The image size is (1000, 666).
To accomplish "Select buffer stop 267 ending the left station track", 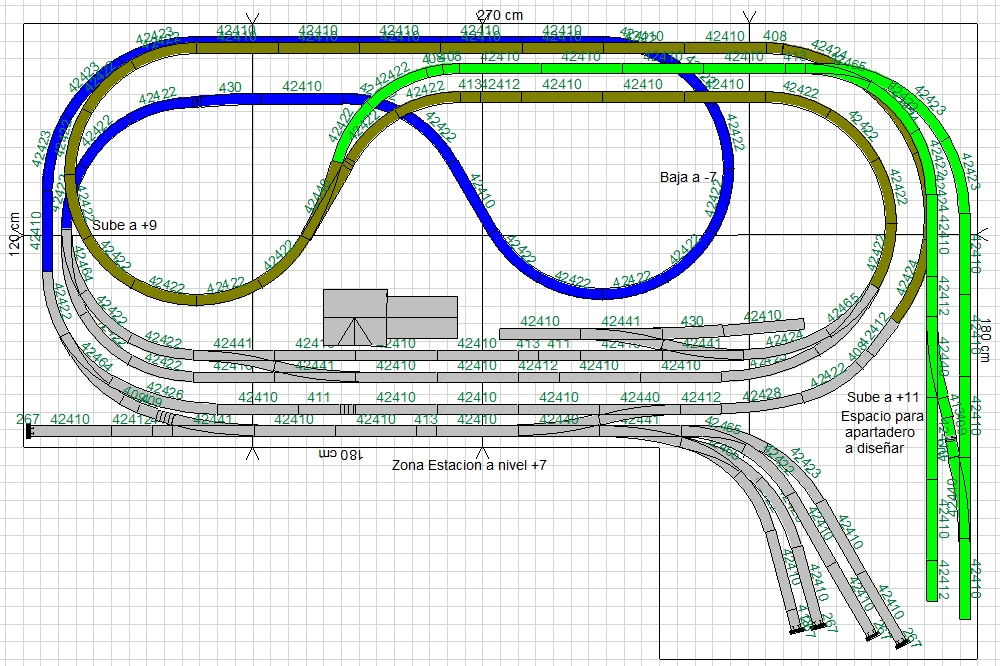I will click(x=29, y=431).
